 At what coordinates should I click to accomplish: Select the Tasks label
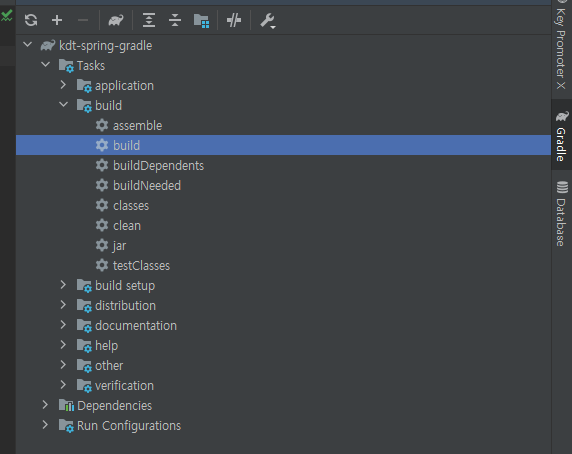click(x=91, y=66)
